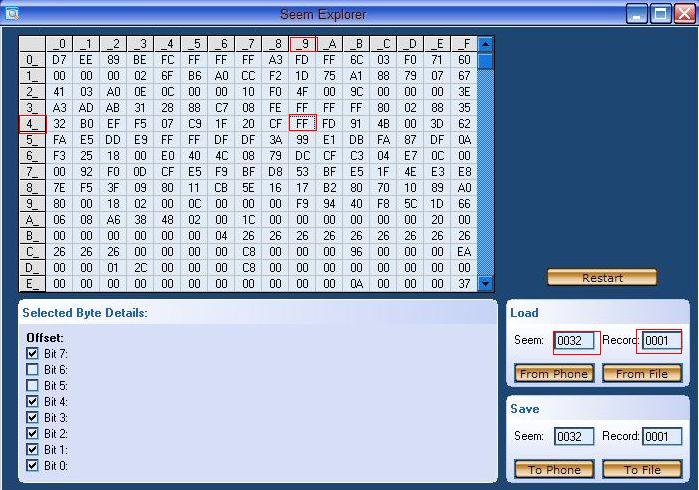This screenshot has width=699, height=490.
Task: Select byte 6F in row 1_
Action: tap(167, 76)
